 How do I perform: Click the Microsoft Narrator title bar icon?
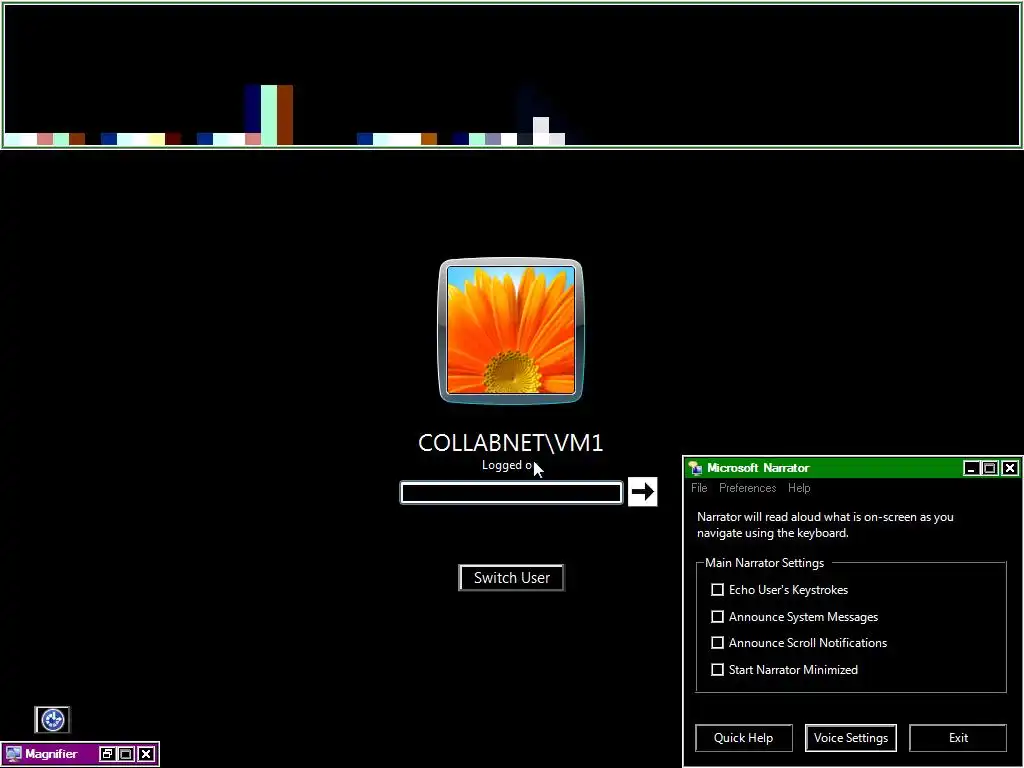(696, 468)
